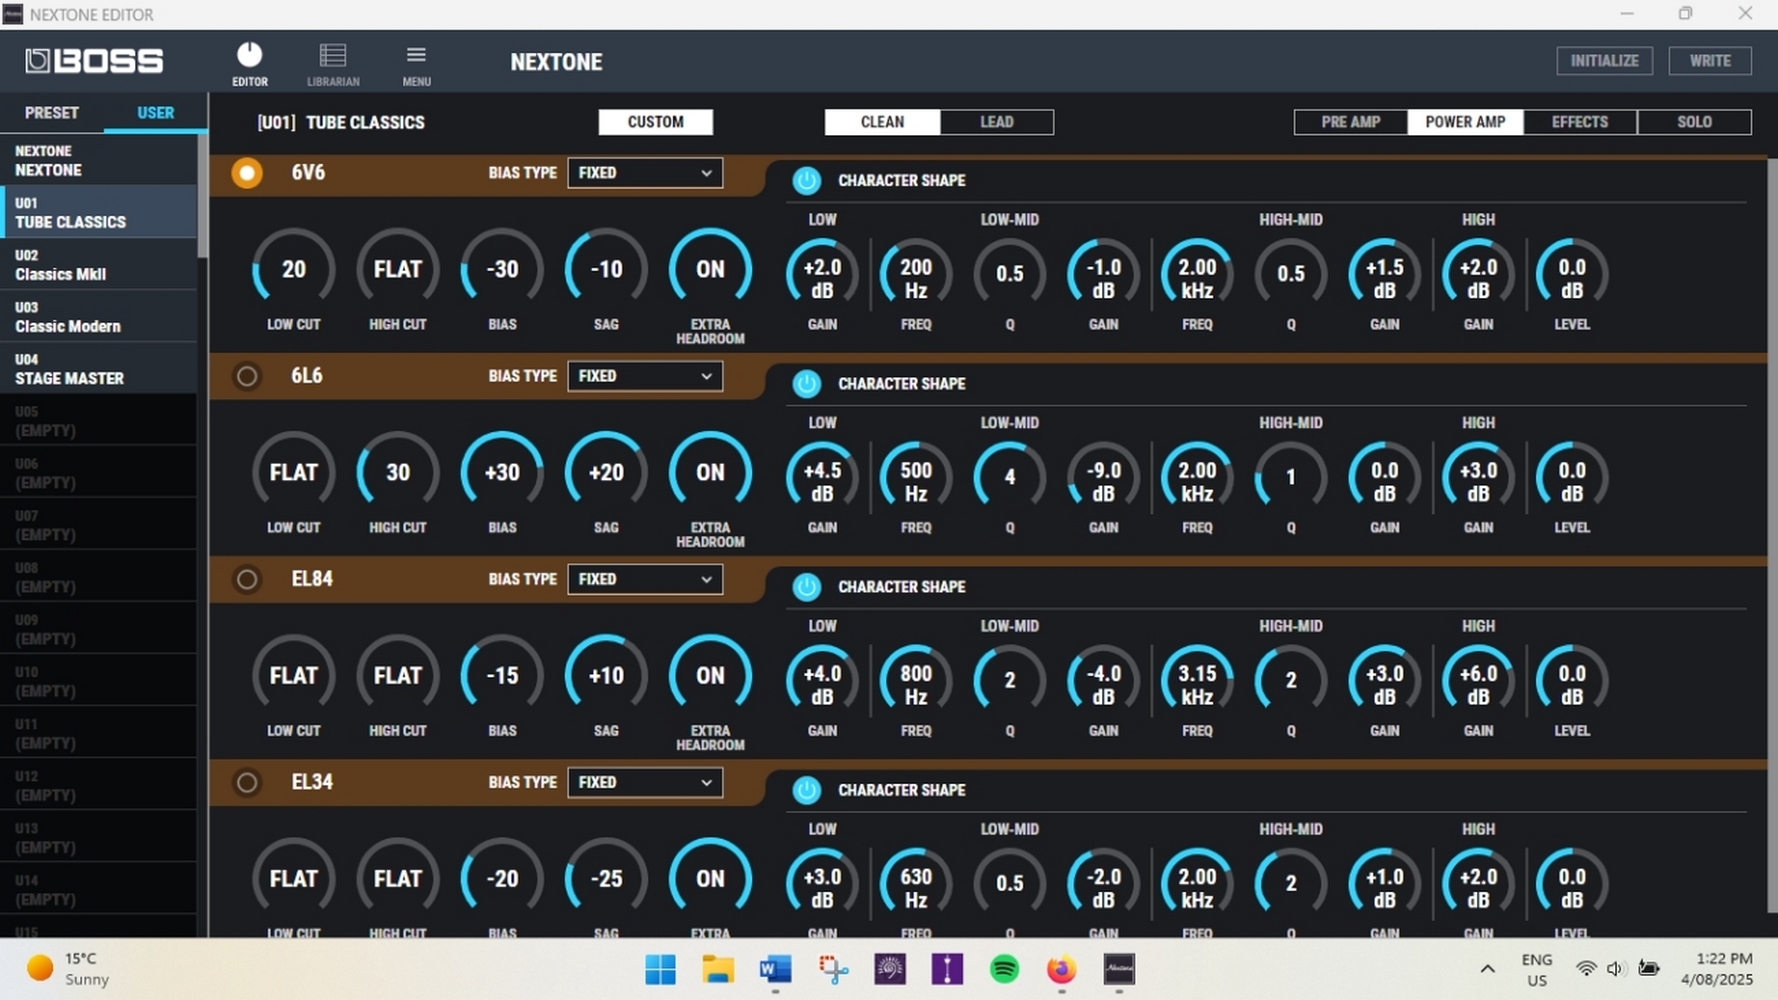Click ENG US language indicator

(1536, 969)
